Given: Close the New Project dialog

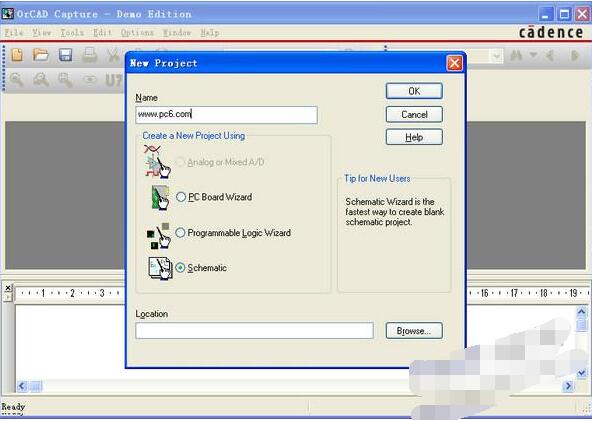Looking at the screenshot, I should pyautogui.click(x=454, y=63).
